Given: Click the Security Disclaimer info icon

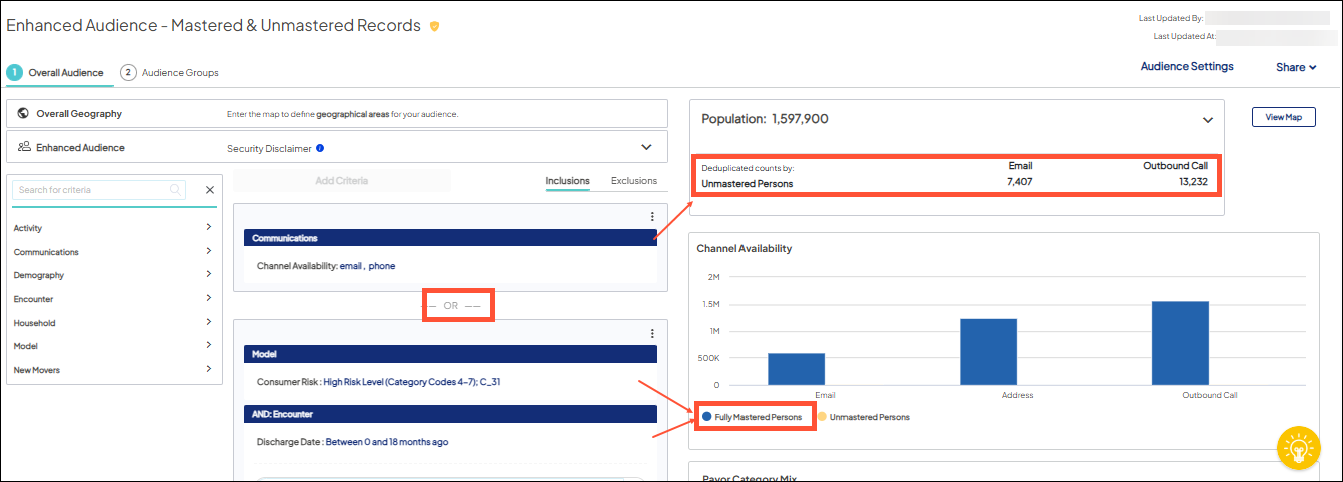Looking at the screenshot, I should coord(320,148).
